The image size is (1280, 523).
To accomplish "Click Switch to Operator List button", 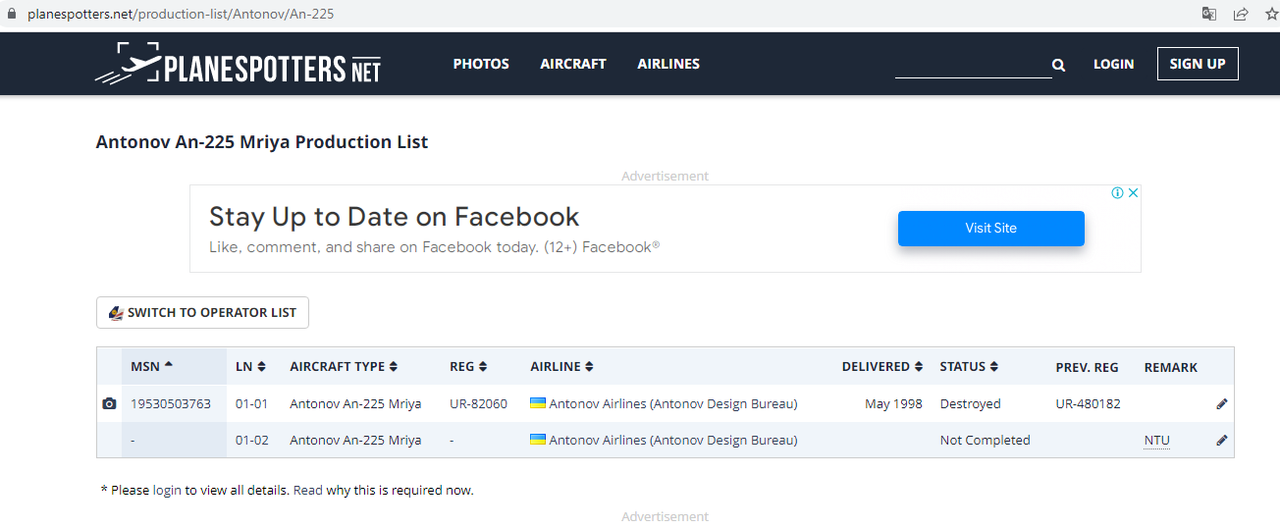I will pos(203,313).
